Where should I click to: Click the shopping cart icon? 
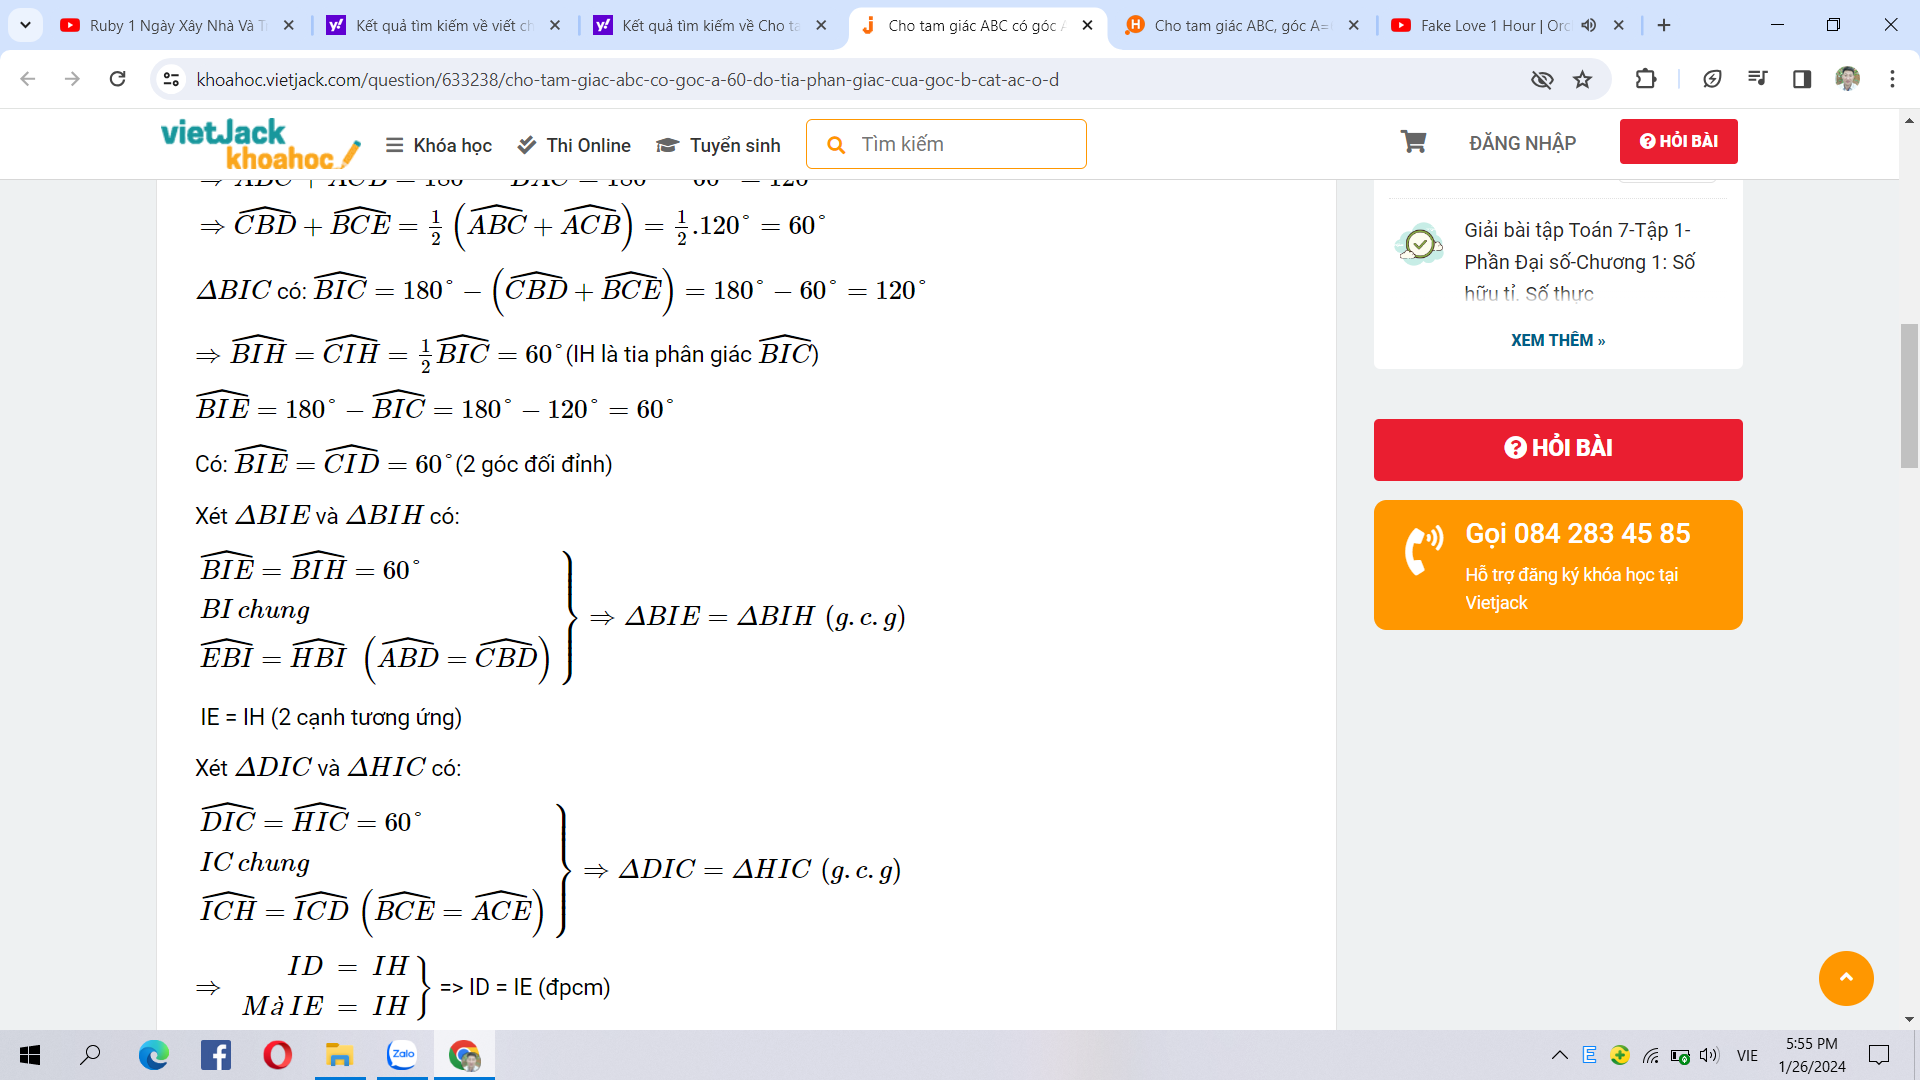(x=1413, y=142)
